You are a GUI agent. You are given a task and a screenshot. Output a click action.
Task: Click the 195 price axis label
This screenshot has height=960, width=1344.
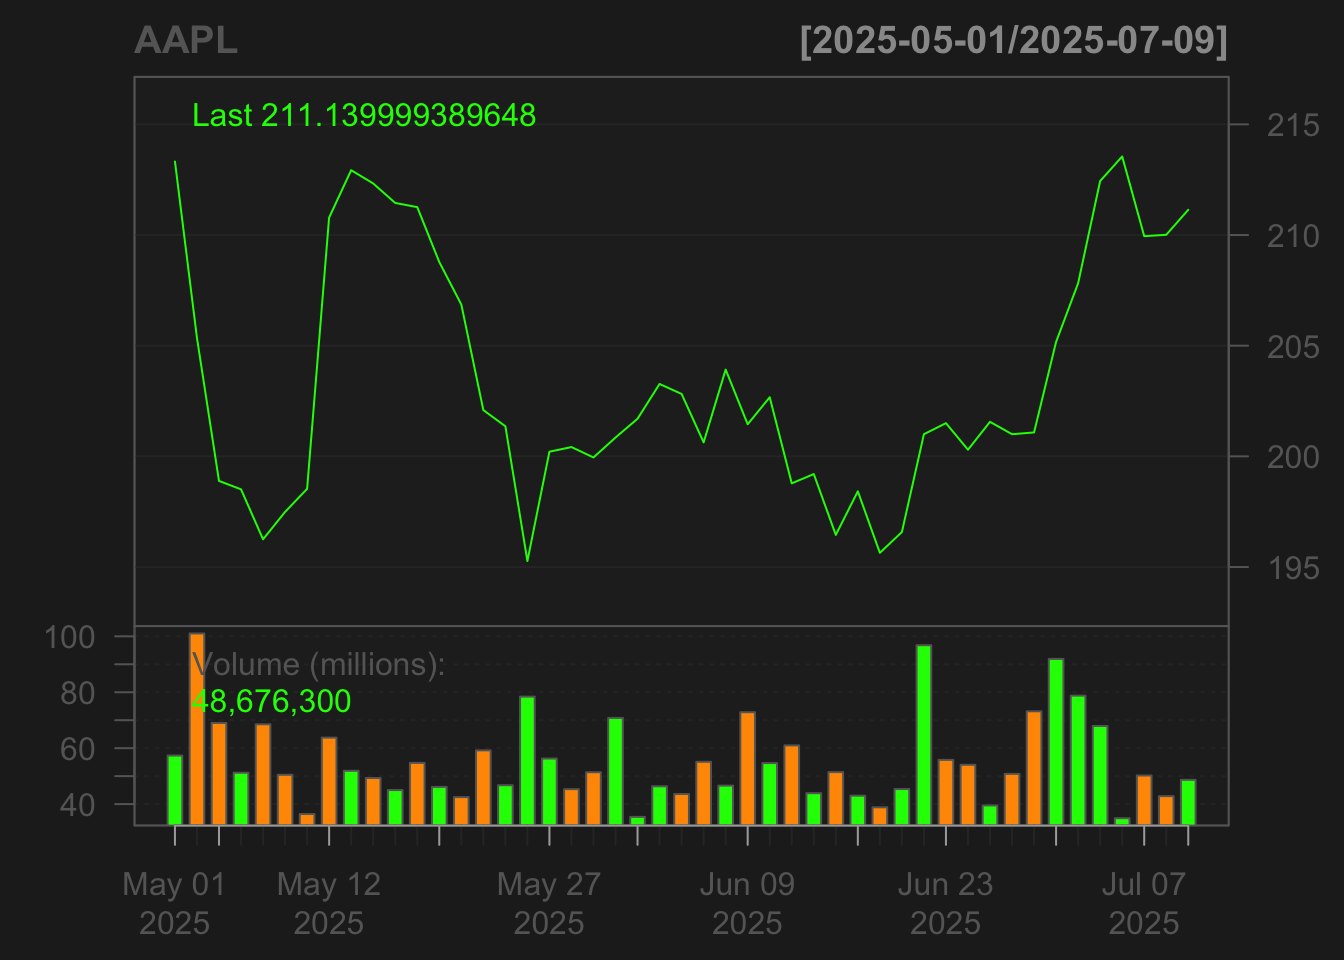tap(1293, 568)
